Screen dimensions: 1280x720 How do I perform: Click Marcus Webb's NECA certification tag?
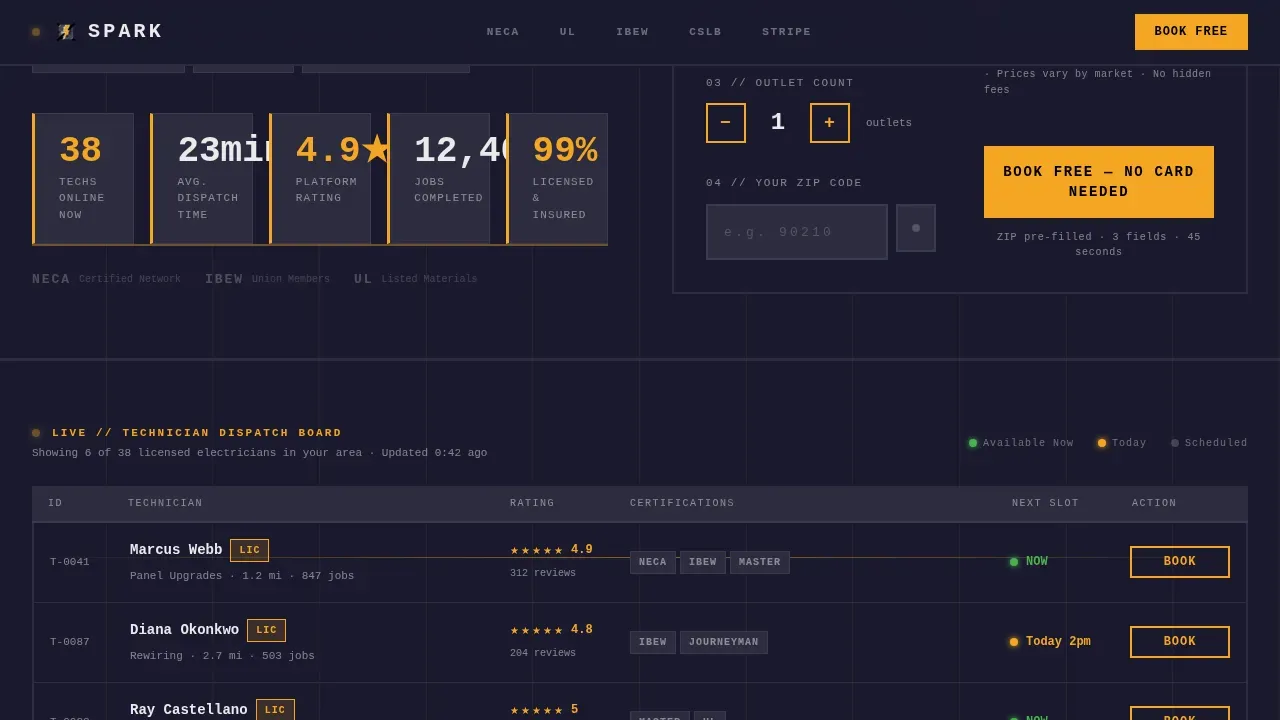pos(653,563)
